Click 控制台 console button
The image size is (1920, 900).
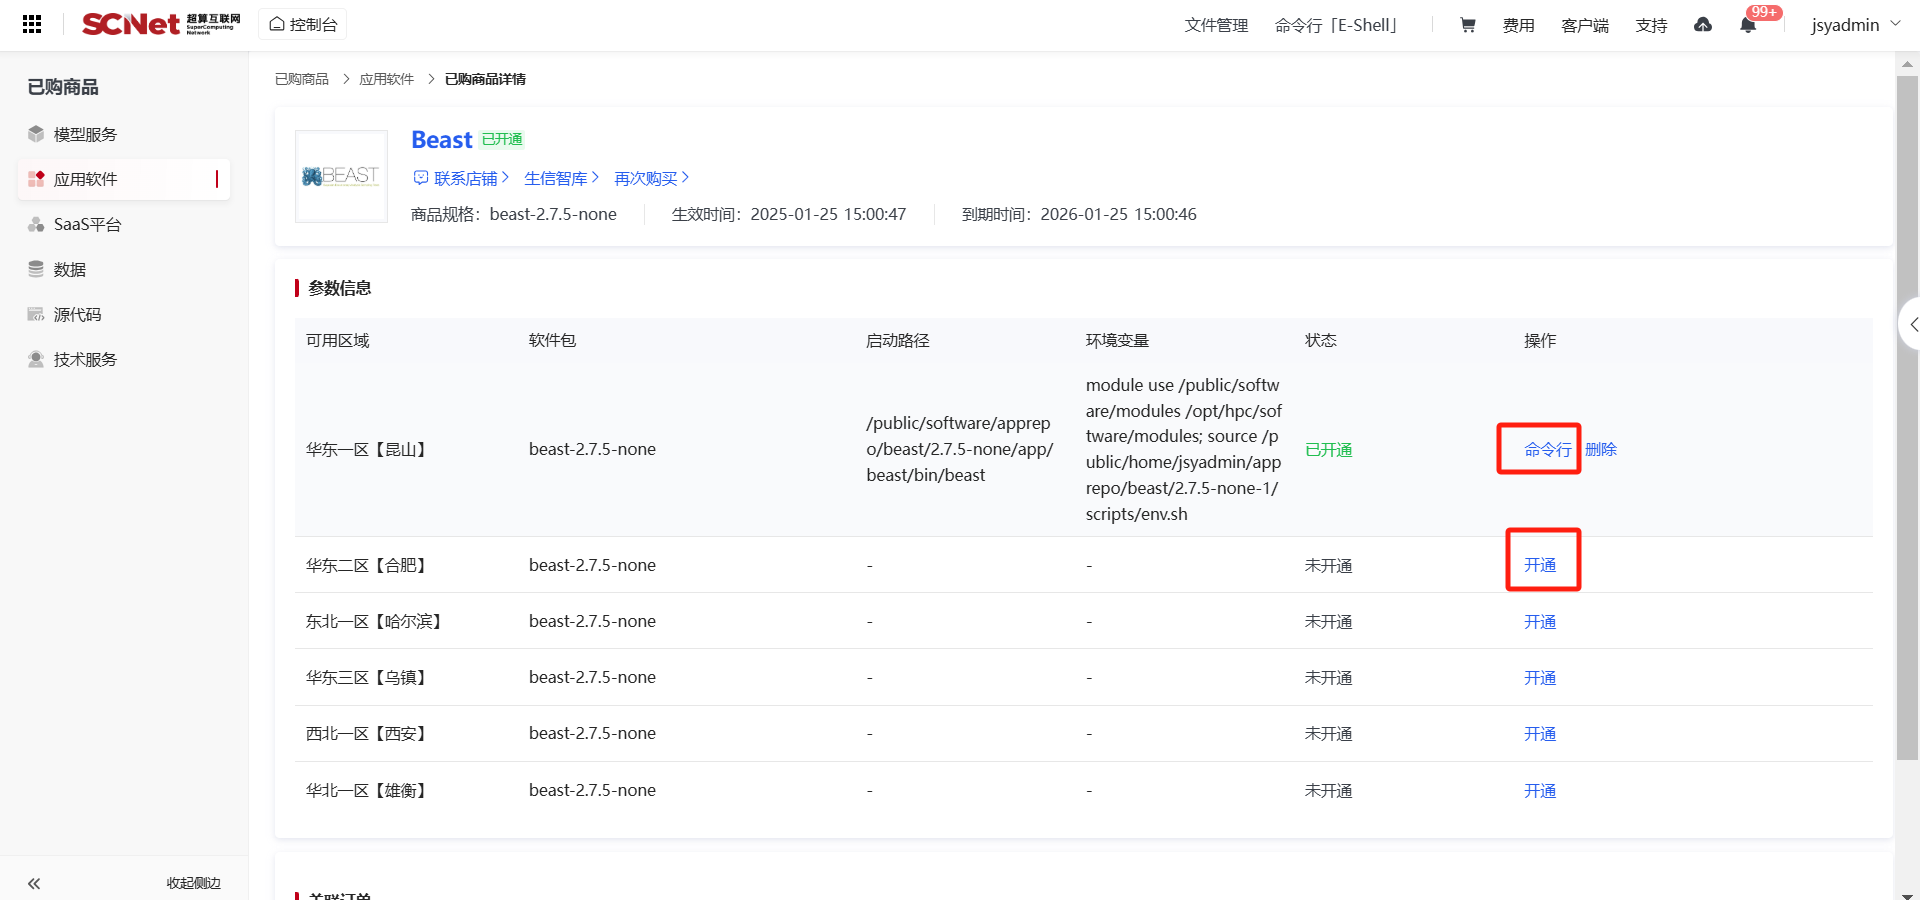pyautogui.click(x=303, y=24)
